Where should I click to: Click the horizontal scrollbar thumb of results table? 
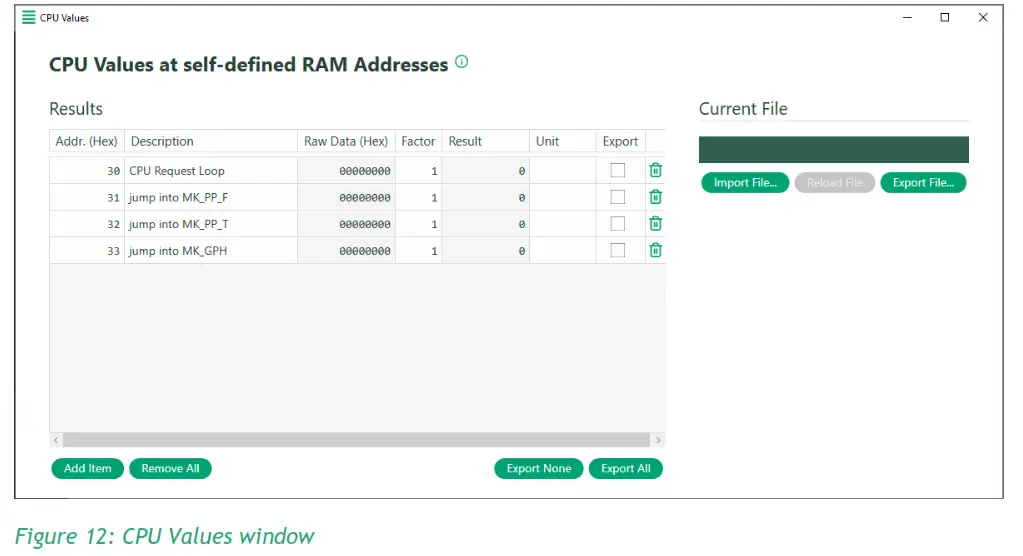click(x=356, y=440)
